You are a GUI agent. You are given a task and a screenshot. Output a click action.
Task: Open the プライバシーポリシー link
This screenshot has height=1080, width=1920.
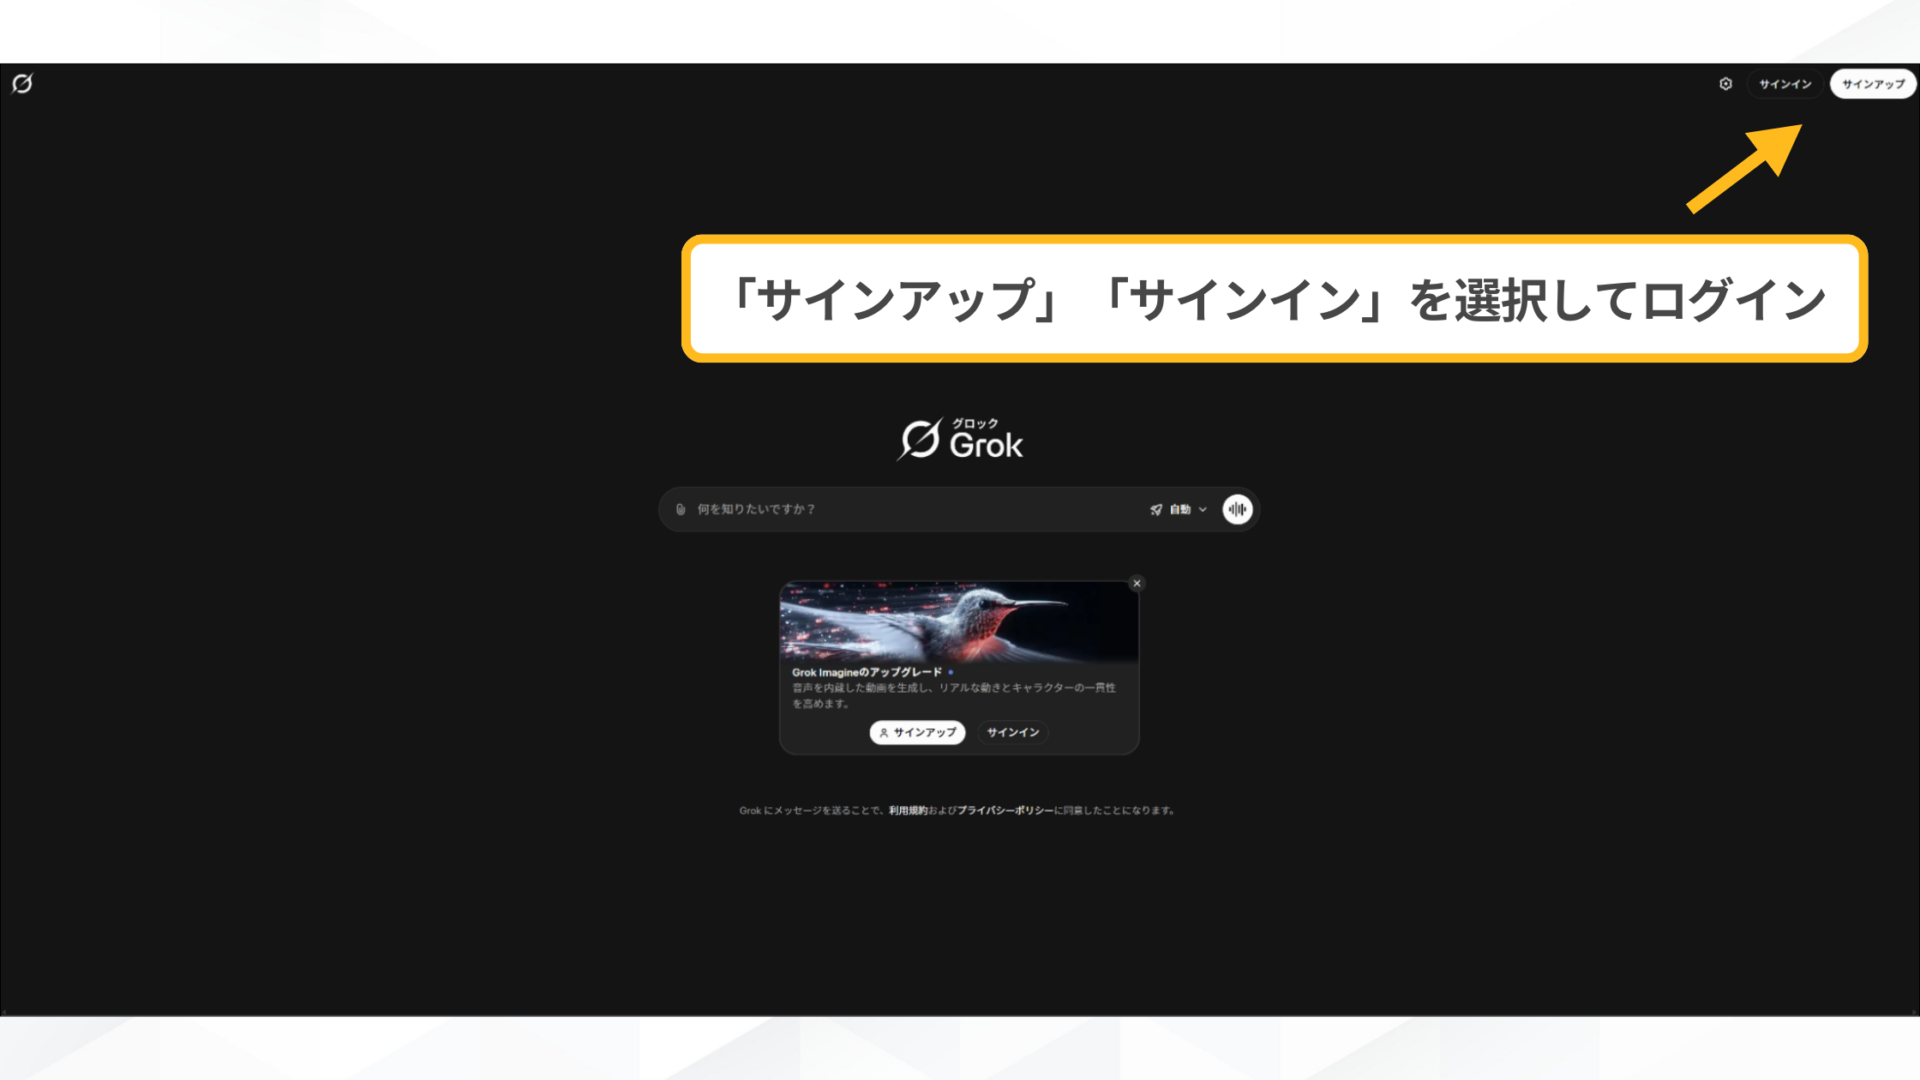(x=1006, y=810)
